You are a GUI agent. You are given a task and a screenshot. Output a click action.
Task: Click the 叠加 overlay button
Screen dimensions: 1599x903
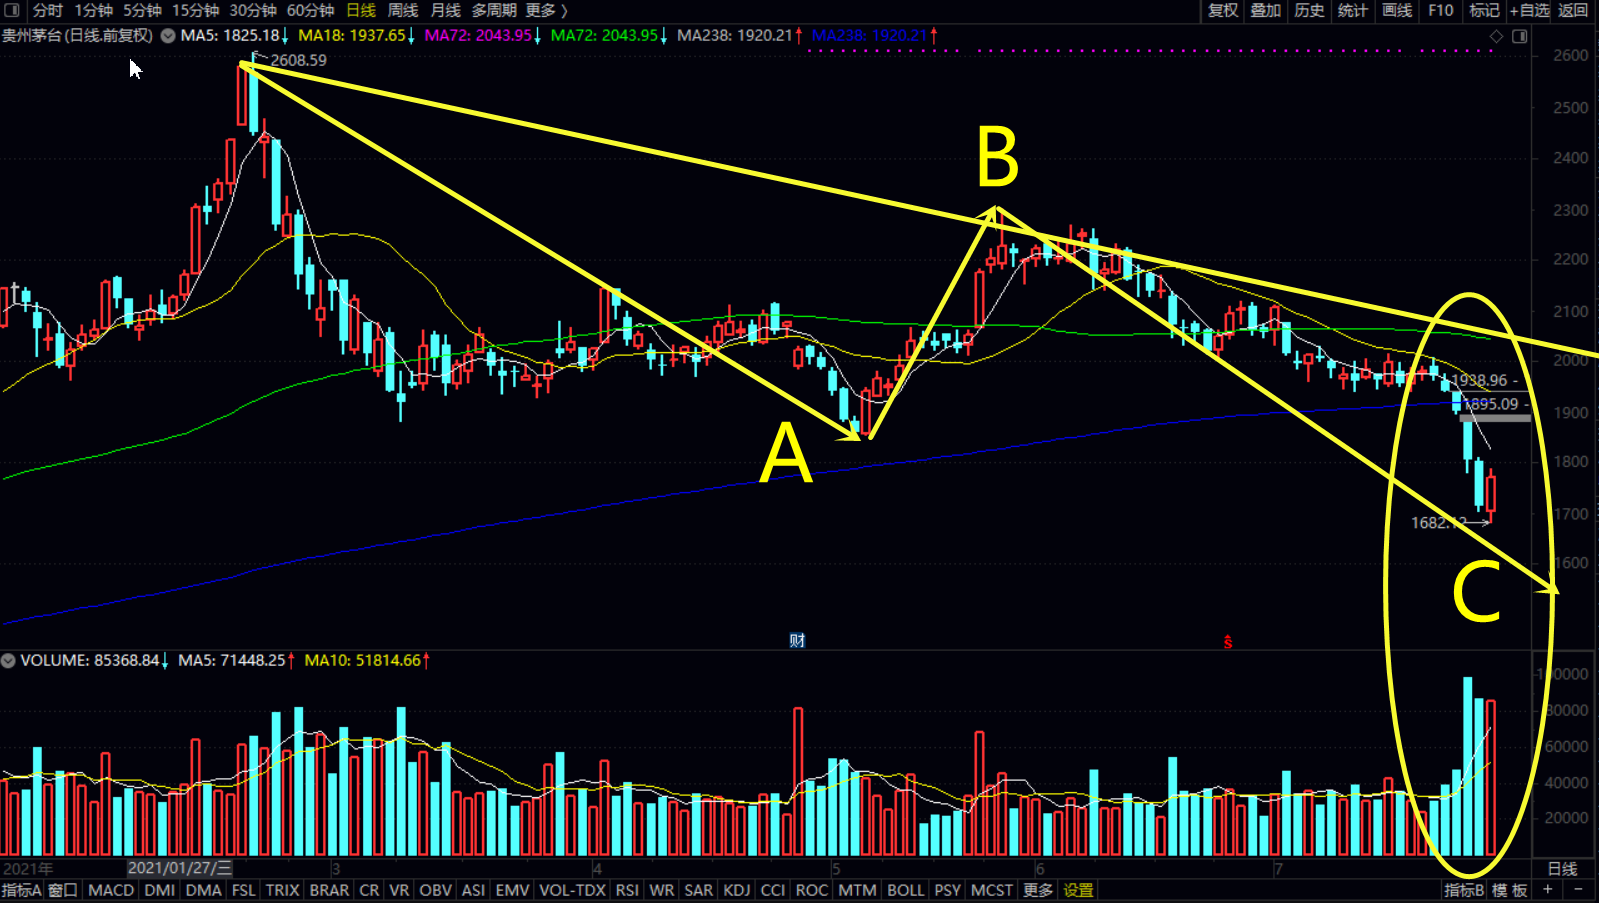[1266, 10]
